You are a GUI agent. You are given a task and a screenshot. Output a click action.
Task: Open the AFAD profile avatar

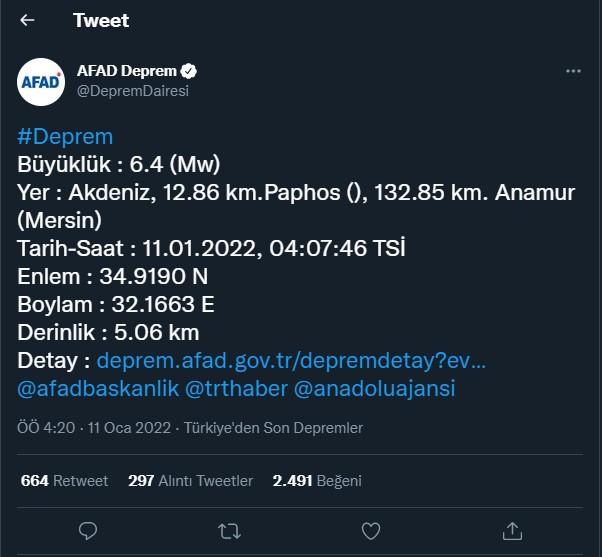pyautogui.click(x=41, y=81)
